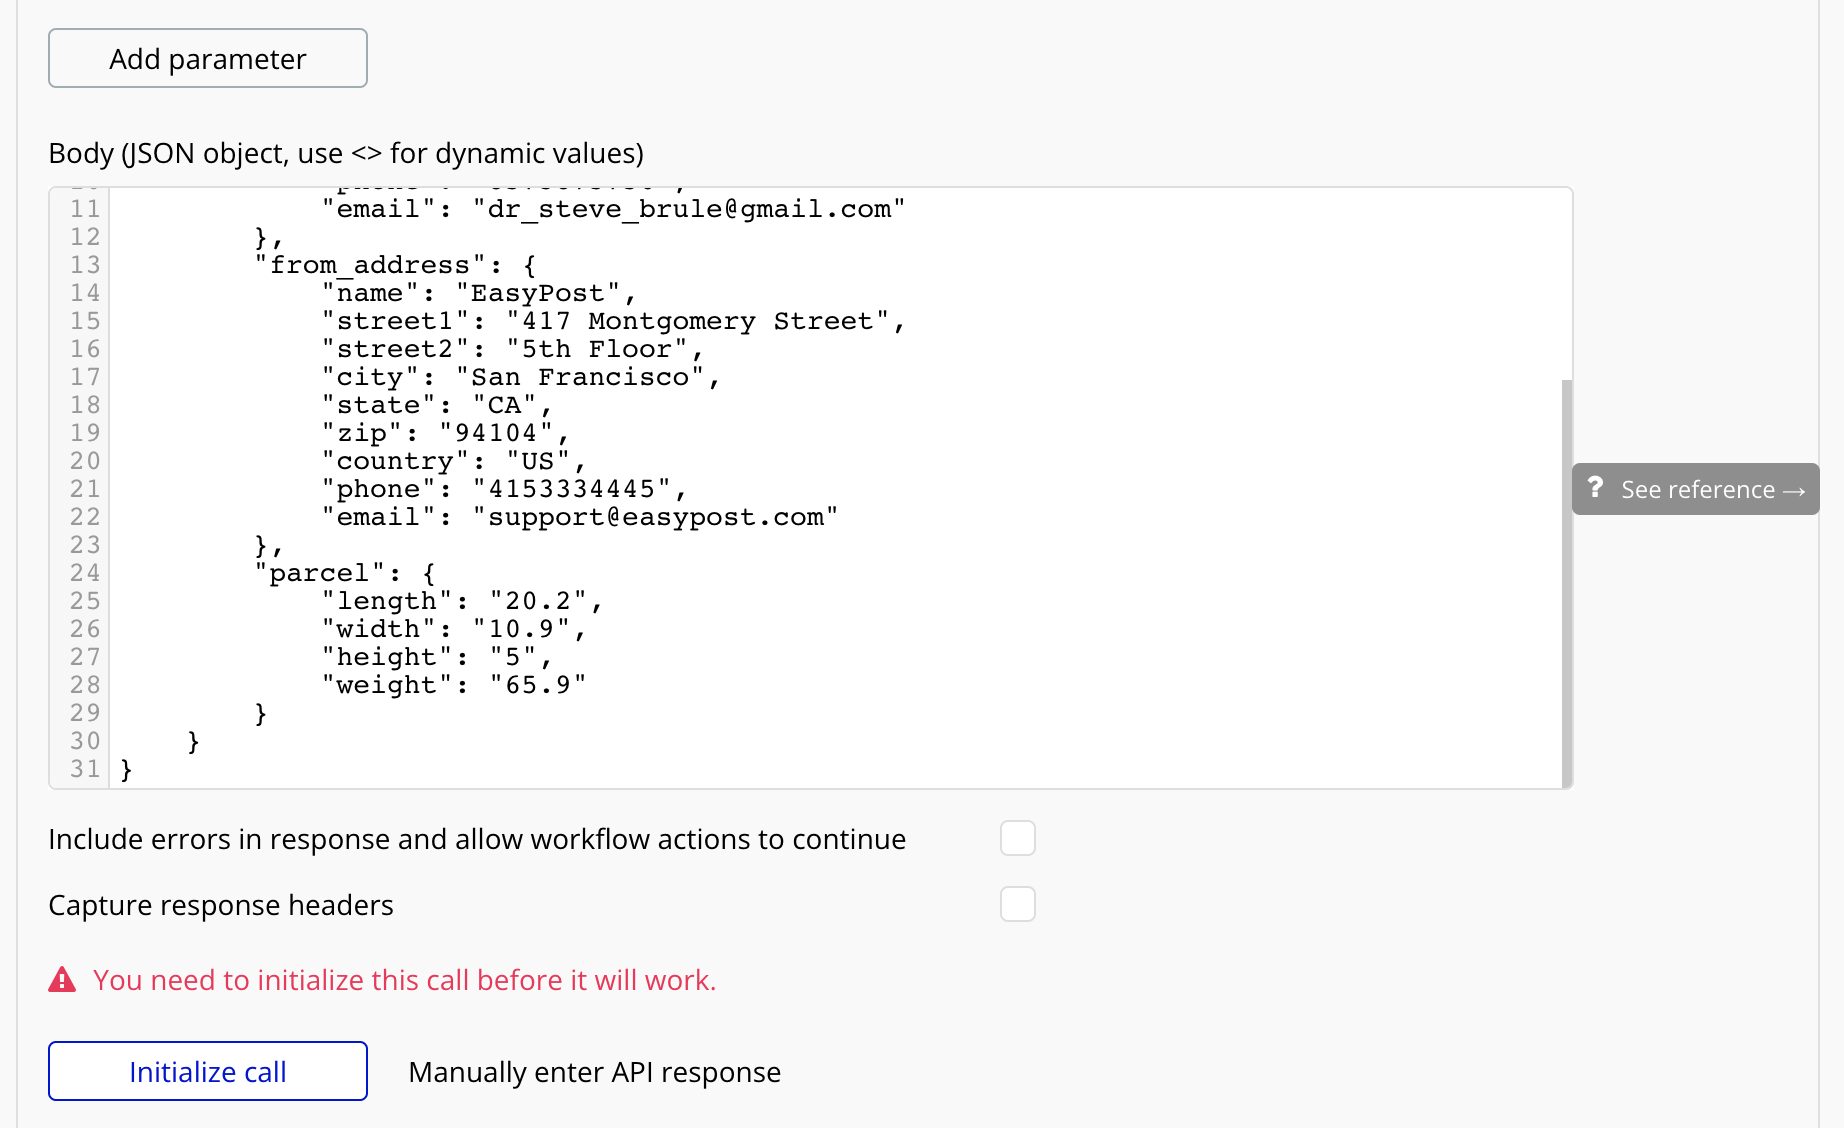Click line number 13 in the gutter
The image size is (1844, 1128).
click(85, 265)
